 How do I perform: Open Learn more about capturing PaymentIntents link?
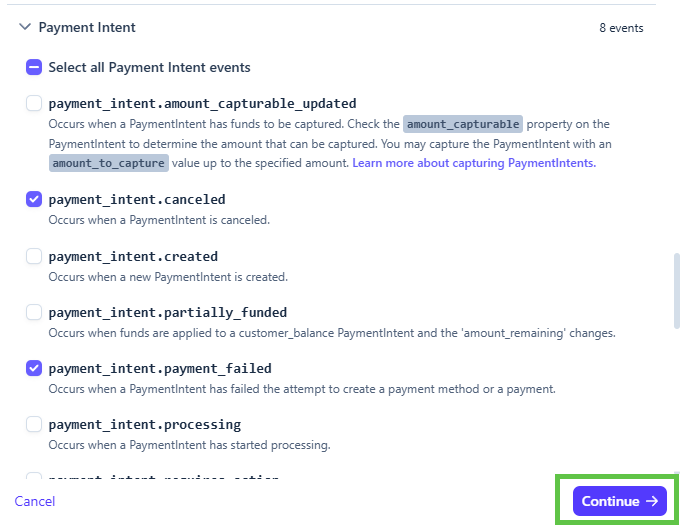coord(474,162)
